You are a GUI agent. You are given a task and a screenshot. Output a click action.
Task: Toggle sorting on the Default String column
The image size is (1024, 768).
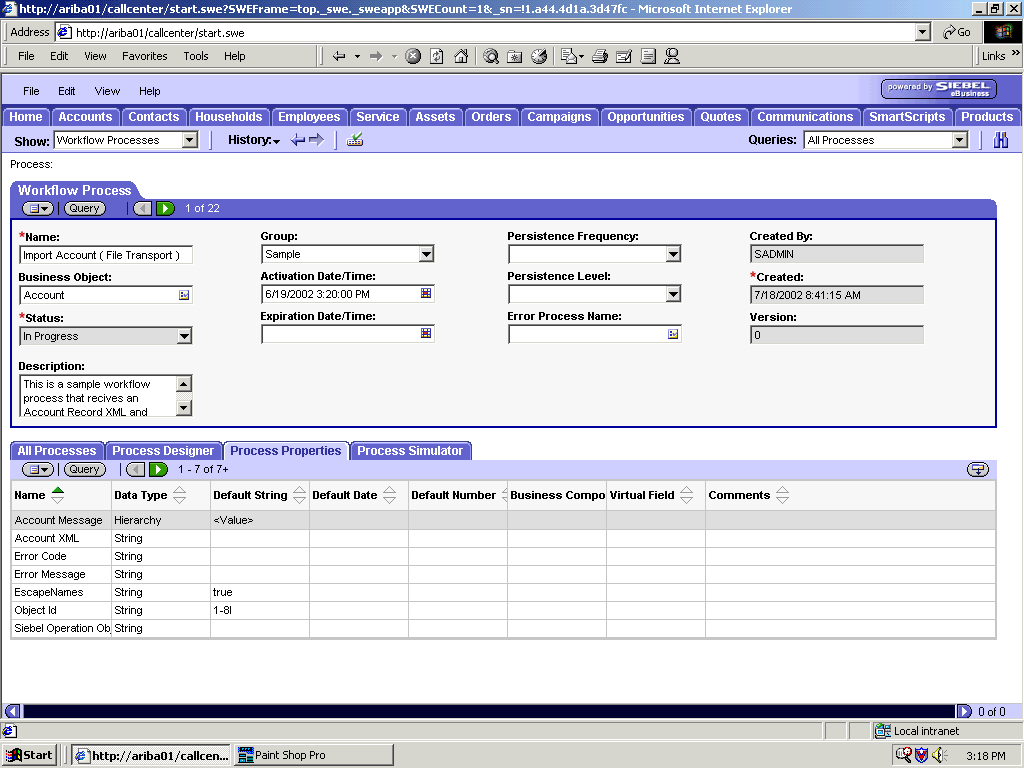coord(301,494)
